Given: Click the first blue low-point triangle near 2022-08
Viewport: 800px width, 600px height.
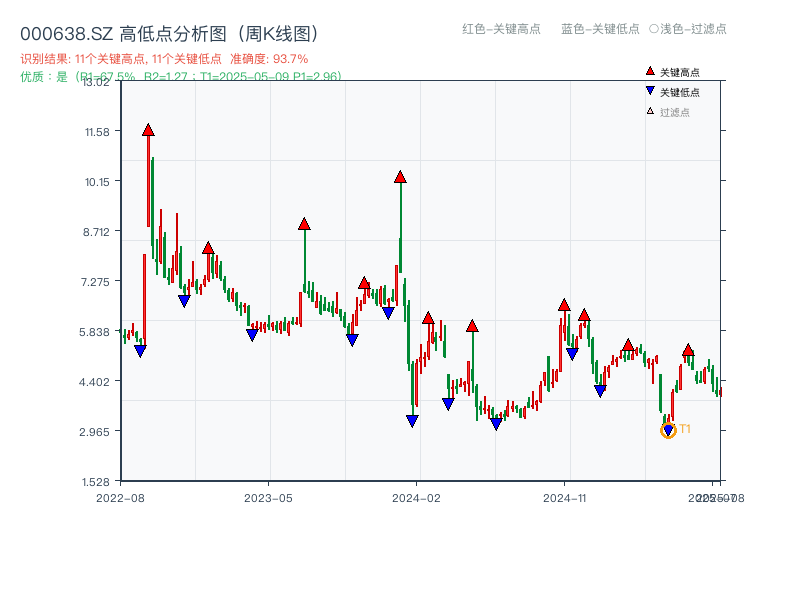Looking at the screenshot, I should click(x=138, y=350).
